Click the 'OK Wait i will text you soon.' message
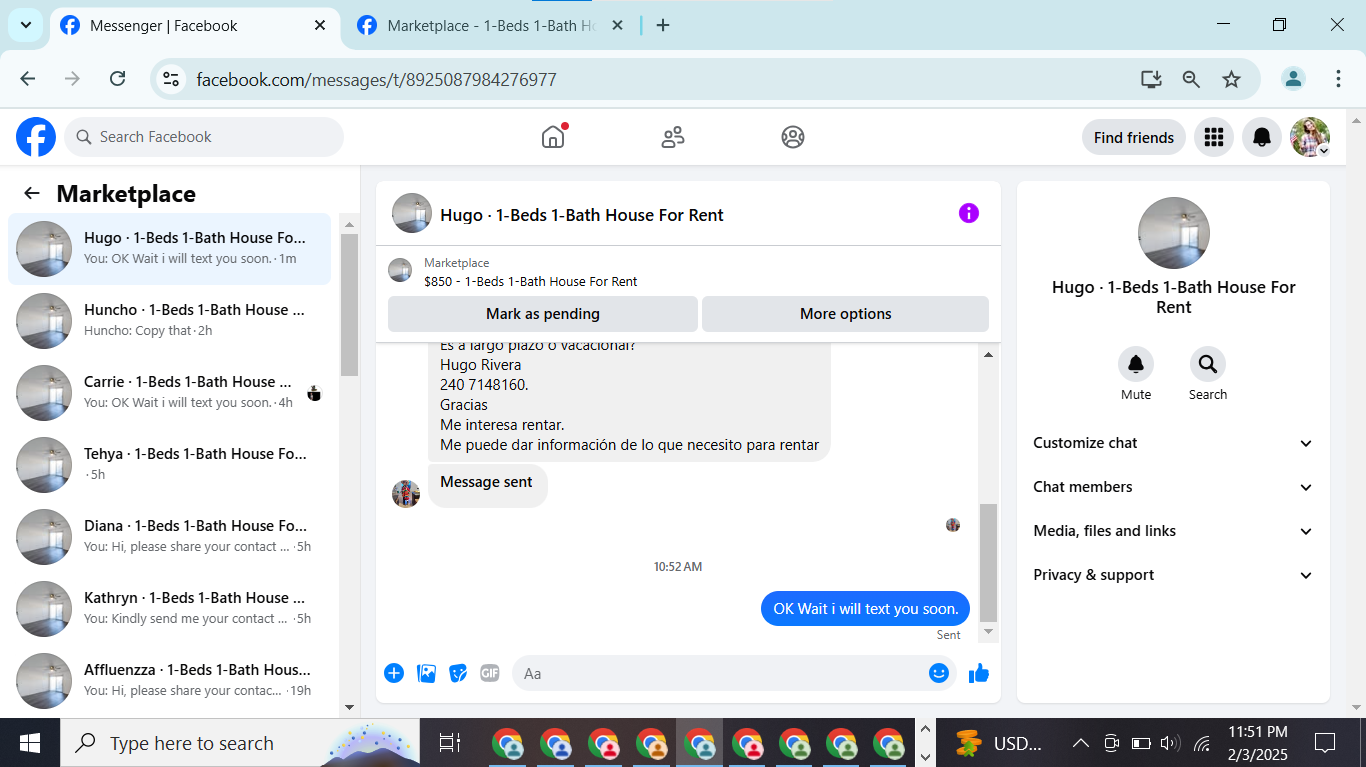 click(866, 608)
